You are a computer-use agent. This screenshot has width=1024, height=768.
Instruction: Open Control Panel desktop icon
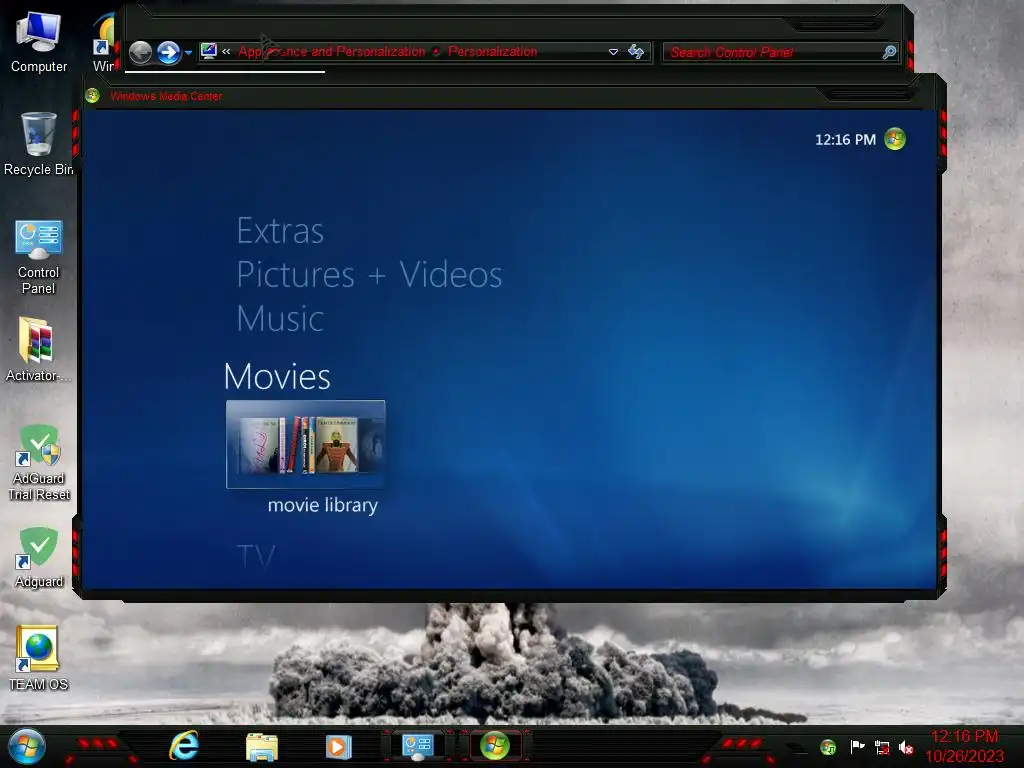(x=39, y=257)
